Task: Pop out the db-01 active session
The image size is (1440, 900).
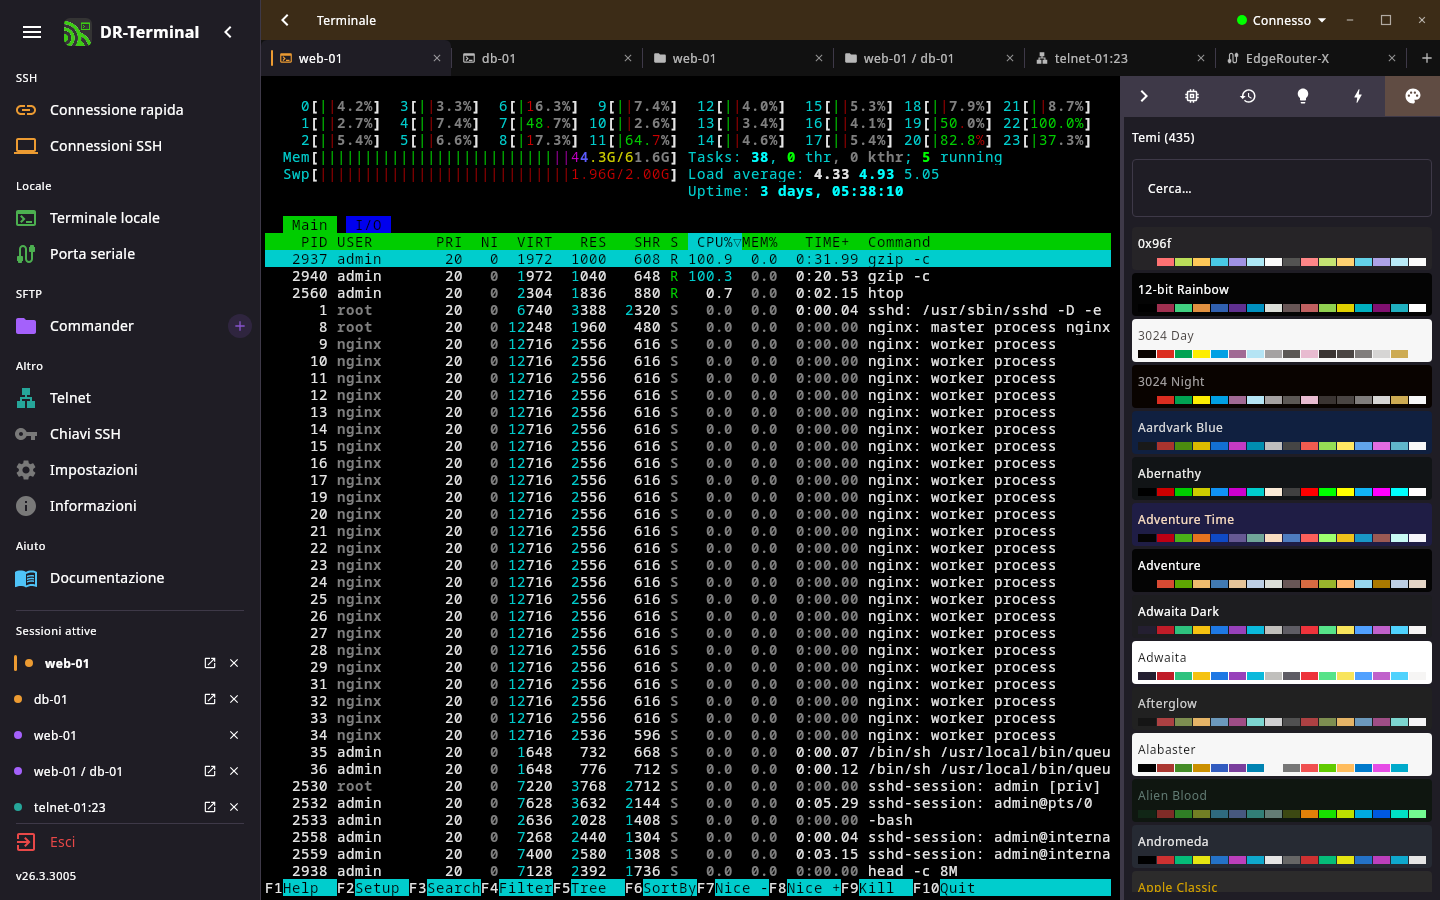Action: coord(210,699)
